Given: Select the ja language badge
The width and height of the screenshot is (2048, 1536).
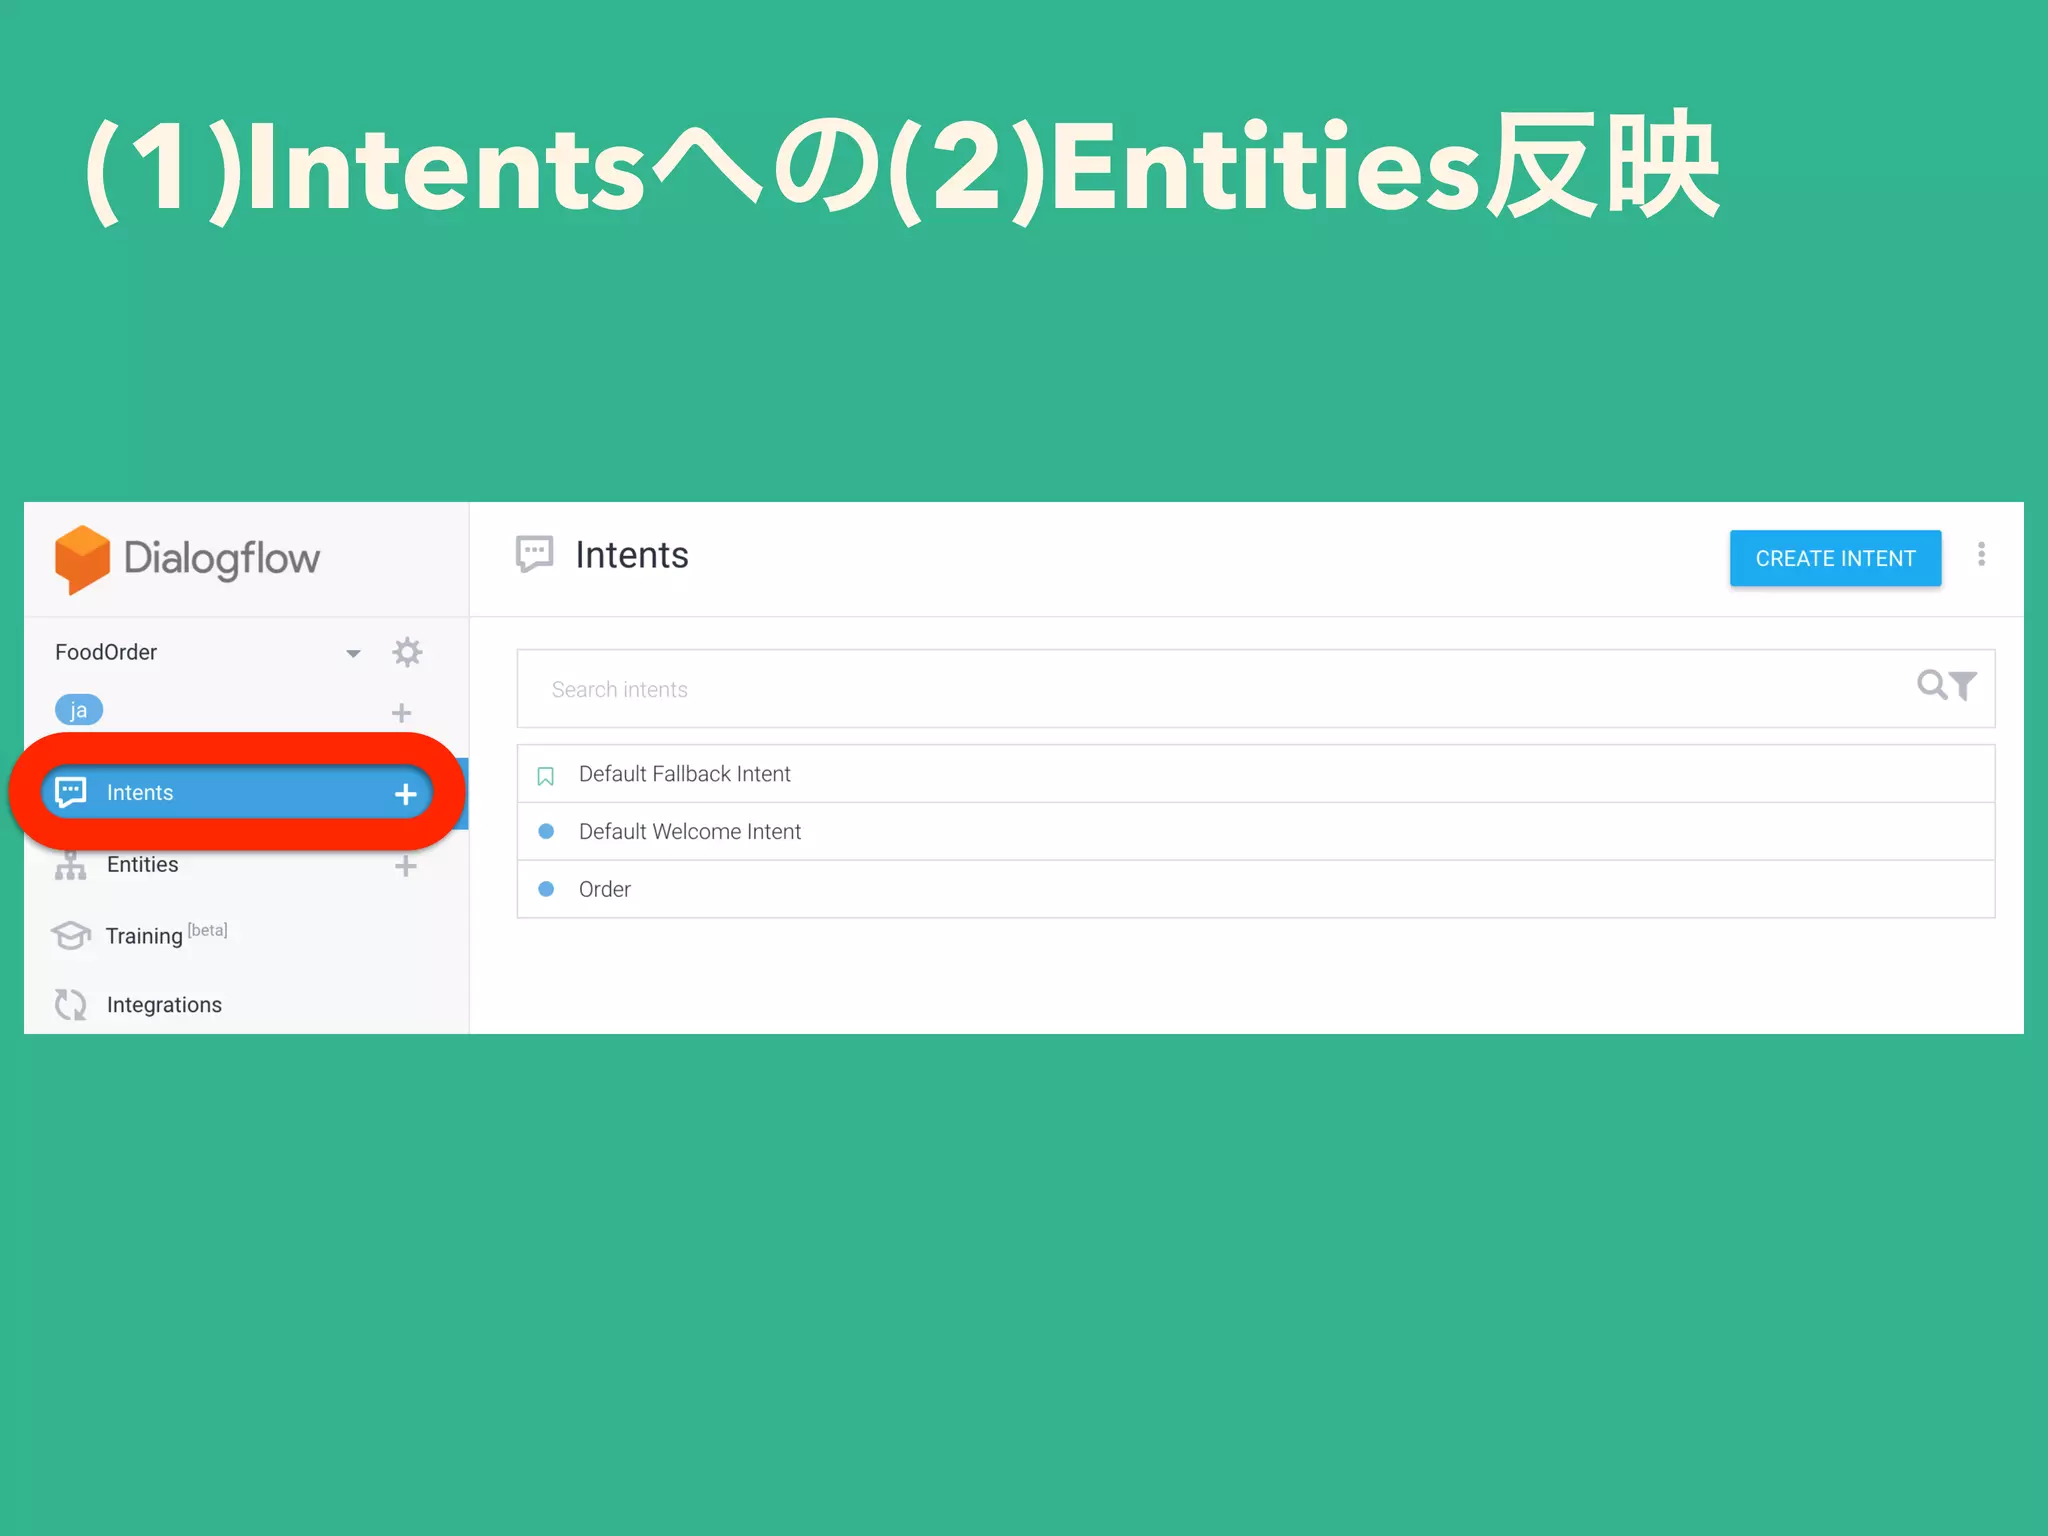Looking at the screenshot, I should pyautogui.click(x=79, y=710).
